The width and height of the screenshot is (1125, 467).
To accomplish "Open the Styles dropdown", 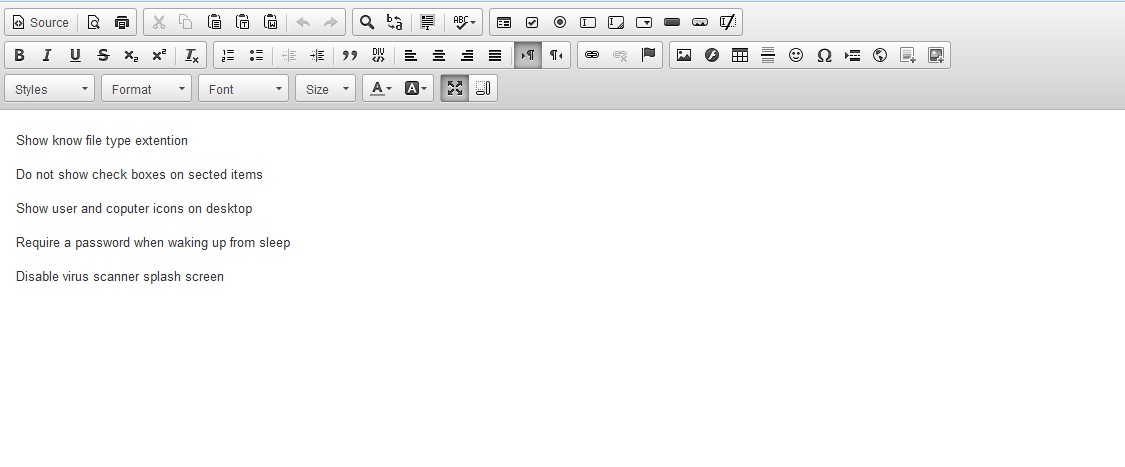I will [x=50, y=89].
